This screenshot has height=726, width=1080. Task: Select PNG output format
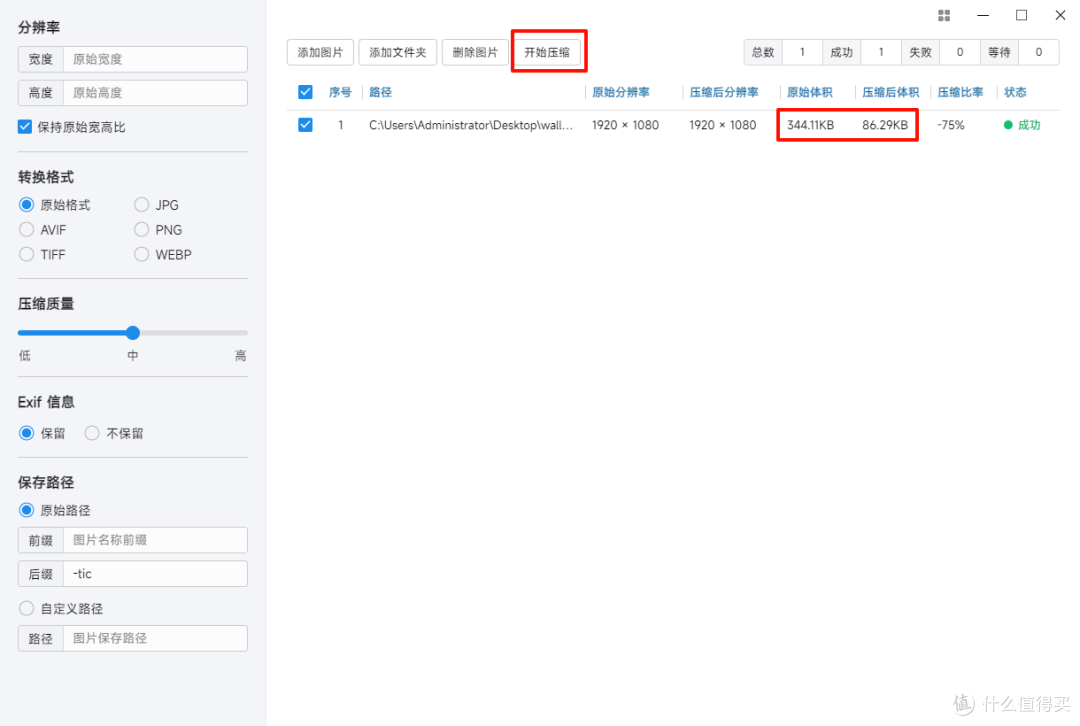tap(141, 229)
